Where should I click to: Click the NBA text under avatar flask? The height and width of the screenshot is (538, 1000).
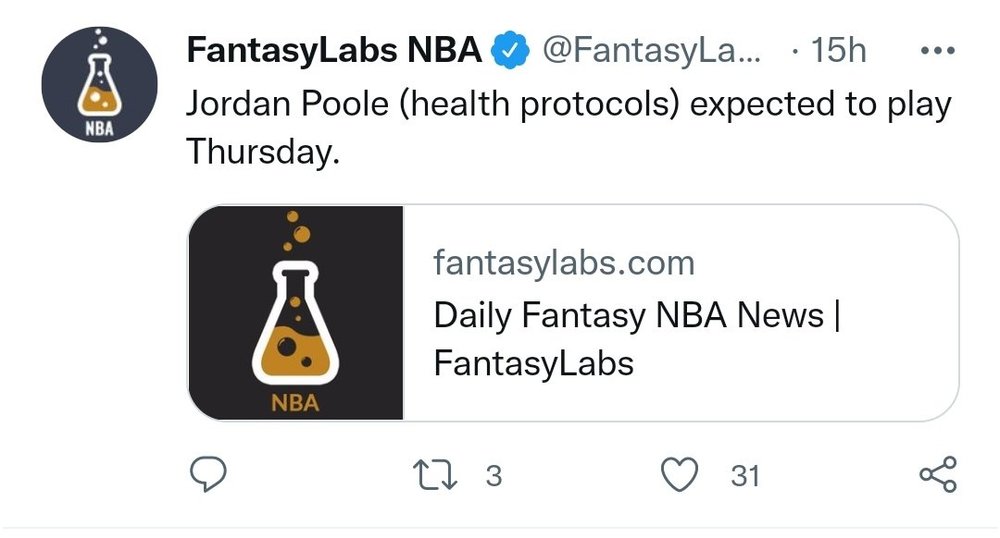(99, 129)
